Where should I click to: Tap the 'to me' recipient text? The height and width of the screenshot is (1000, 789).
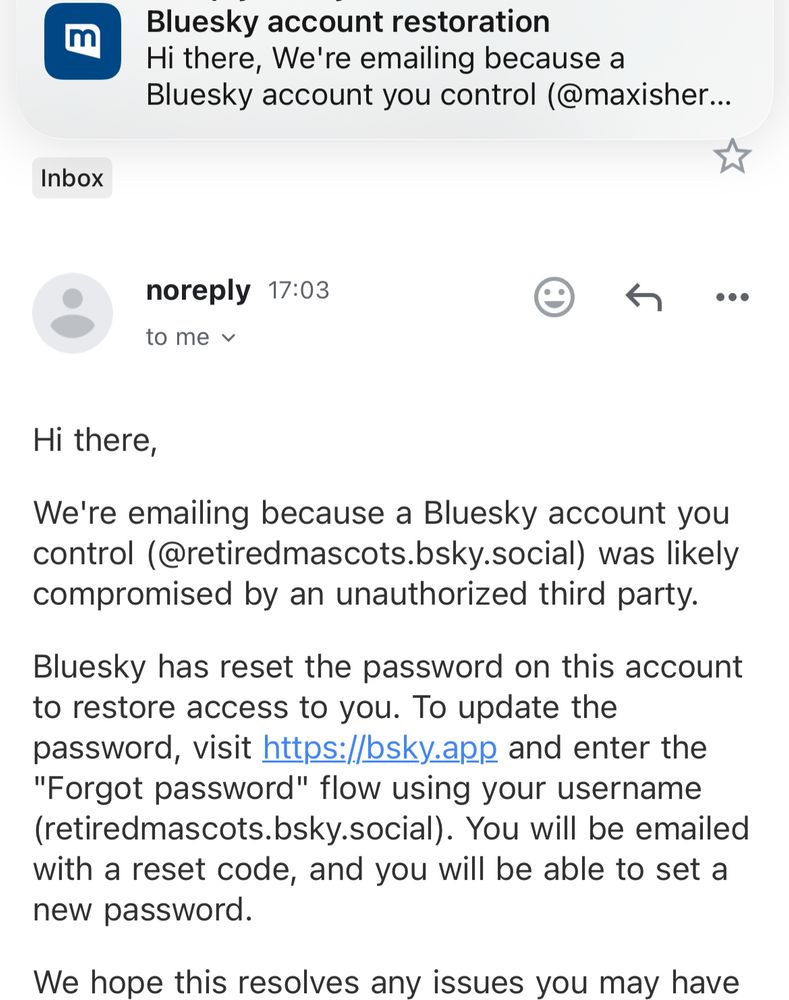click(177, 337)
